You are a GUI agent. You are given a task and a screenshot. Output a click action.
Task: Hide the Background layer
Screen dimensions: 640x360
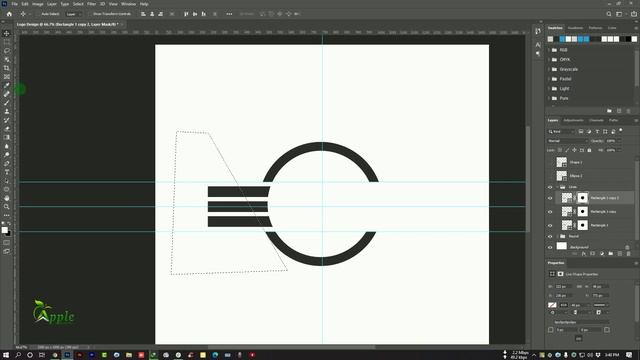(x=550, y=247)
